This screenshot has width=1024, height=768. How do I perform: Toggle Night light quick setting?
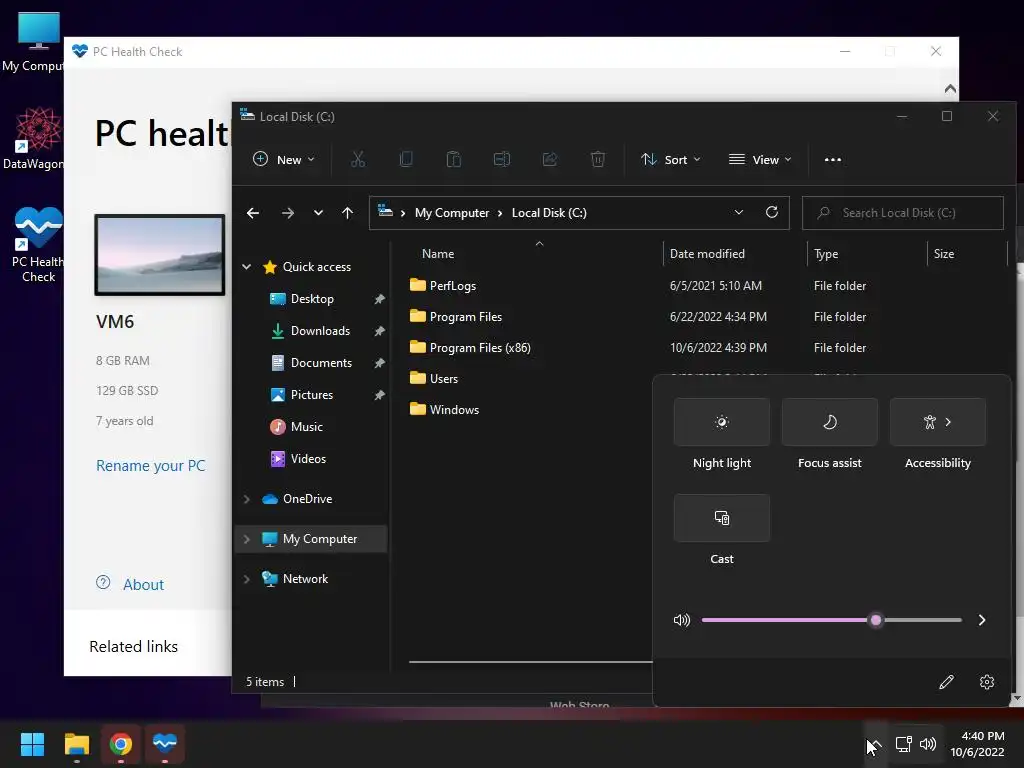722,422
